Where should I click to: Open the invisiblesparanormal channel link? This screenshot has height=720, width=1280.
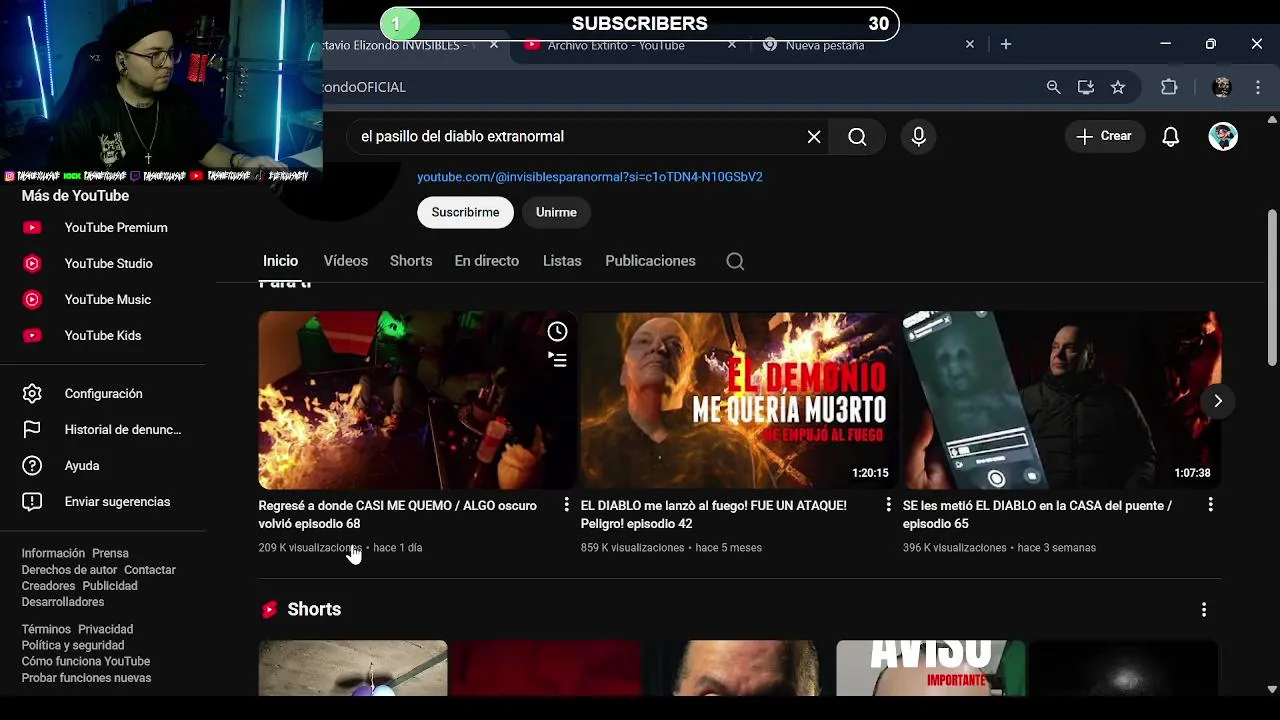[x=590, y=177]
